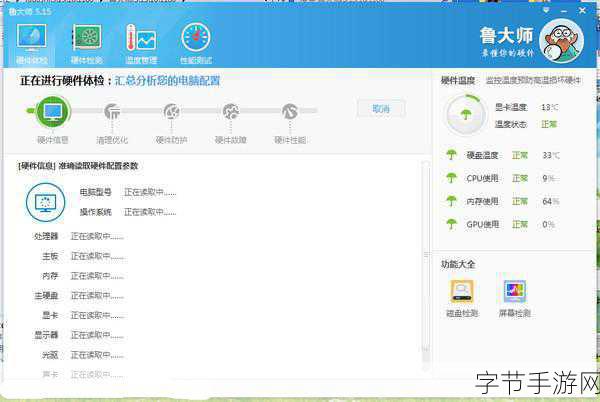Click the 显示器 row label
600x402 pixels.
(x=46, y=335)
